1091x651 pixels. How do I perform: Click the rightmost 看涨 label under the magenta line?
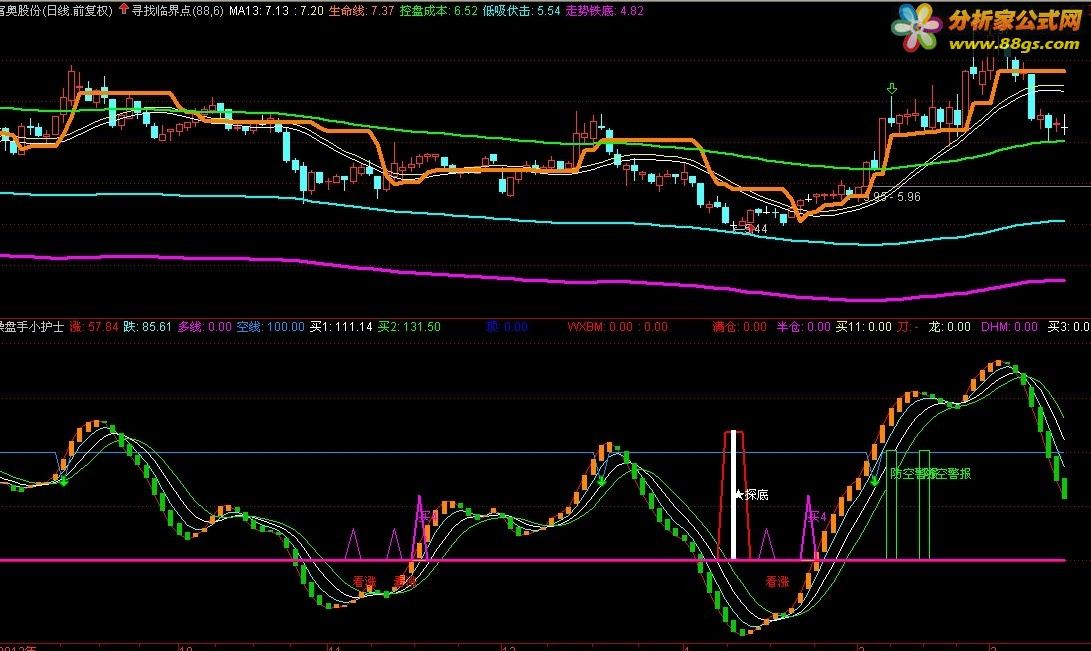coord(777,581)
